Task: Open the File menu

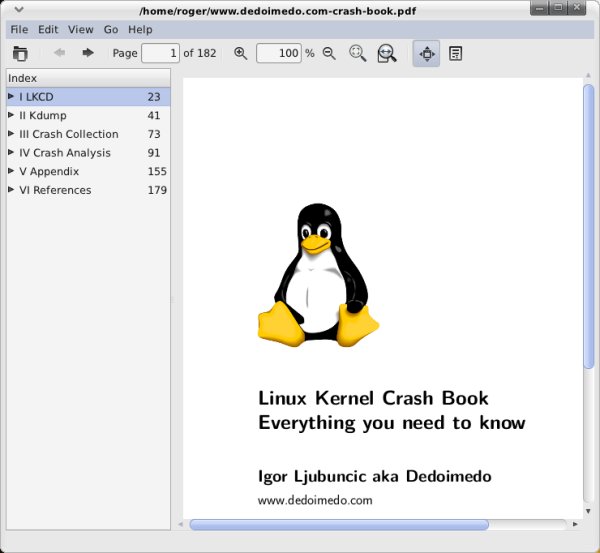Action: pos(19,30)
